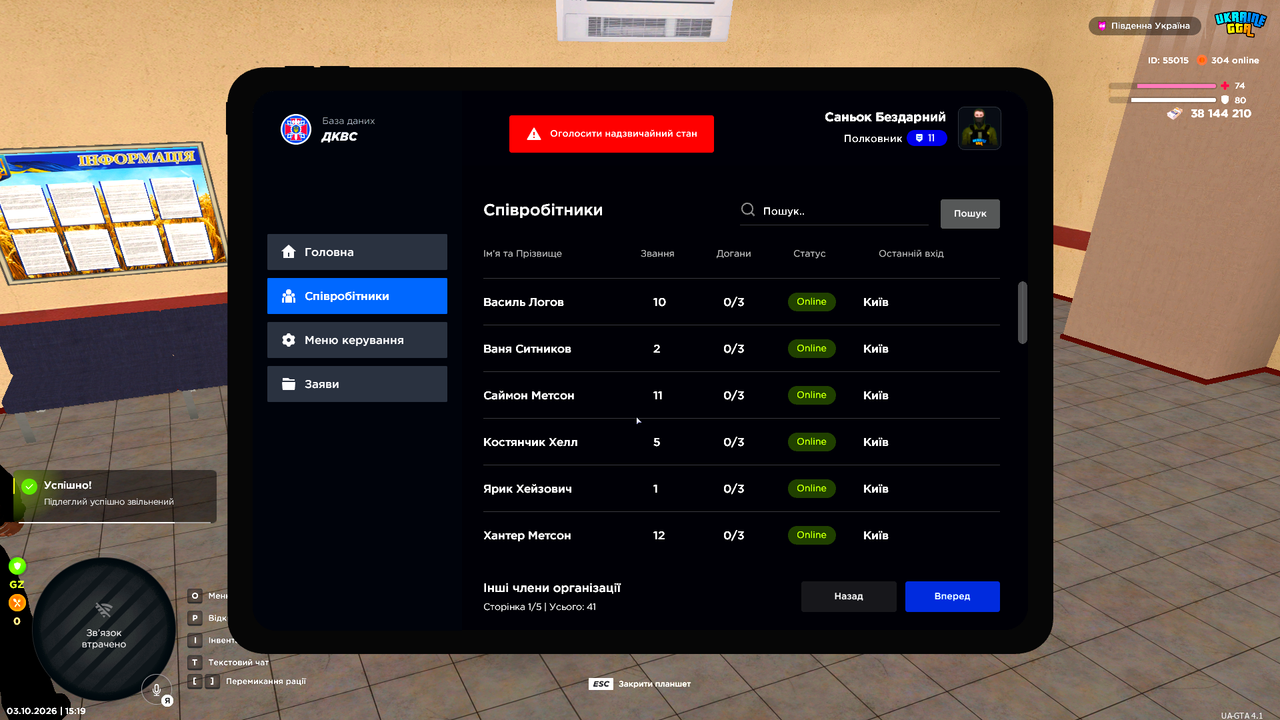The width and height of the screenshot is (1280, 720).
Task: Go to the next page with Вперед
Action: pyautogui.click(x=952, y=596)
